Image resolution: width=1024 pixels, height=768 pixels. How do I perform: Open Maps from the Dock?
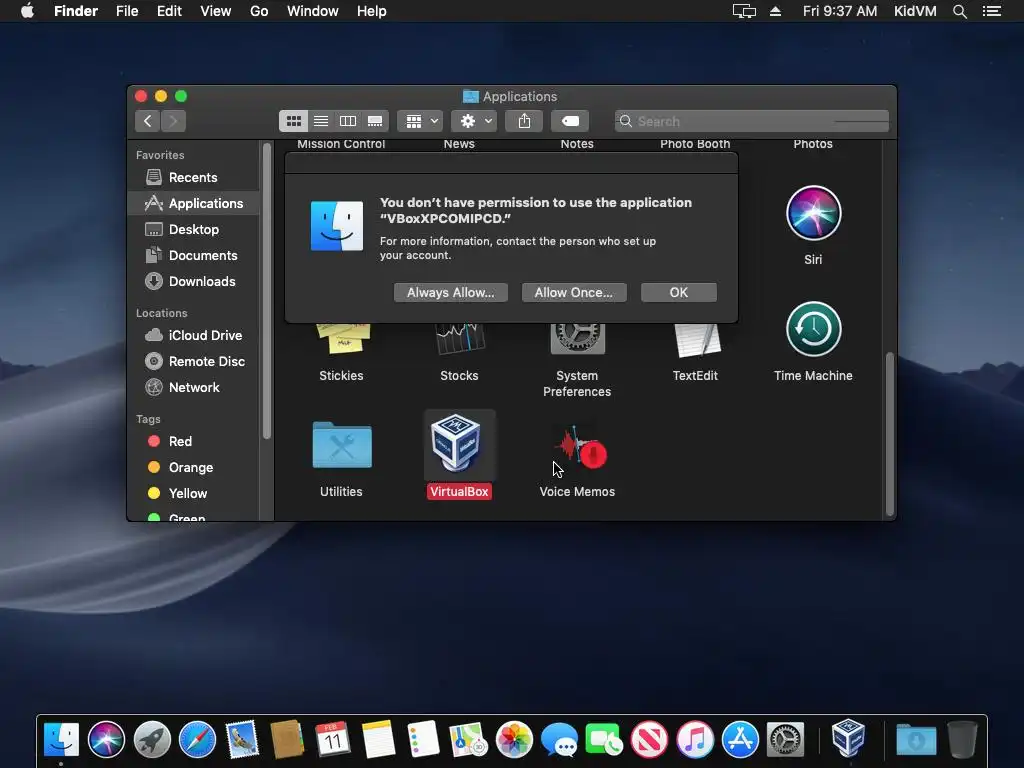(469, 740)
